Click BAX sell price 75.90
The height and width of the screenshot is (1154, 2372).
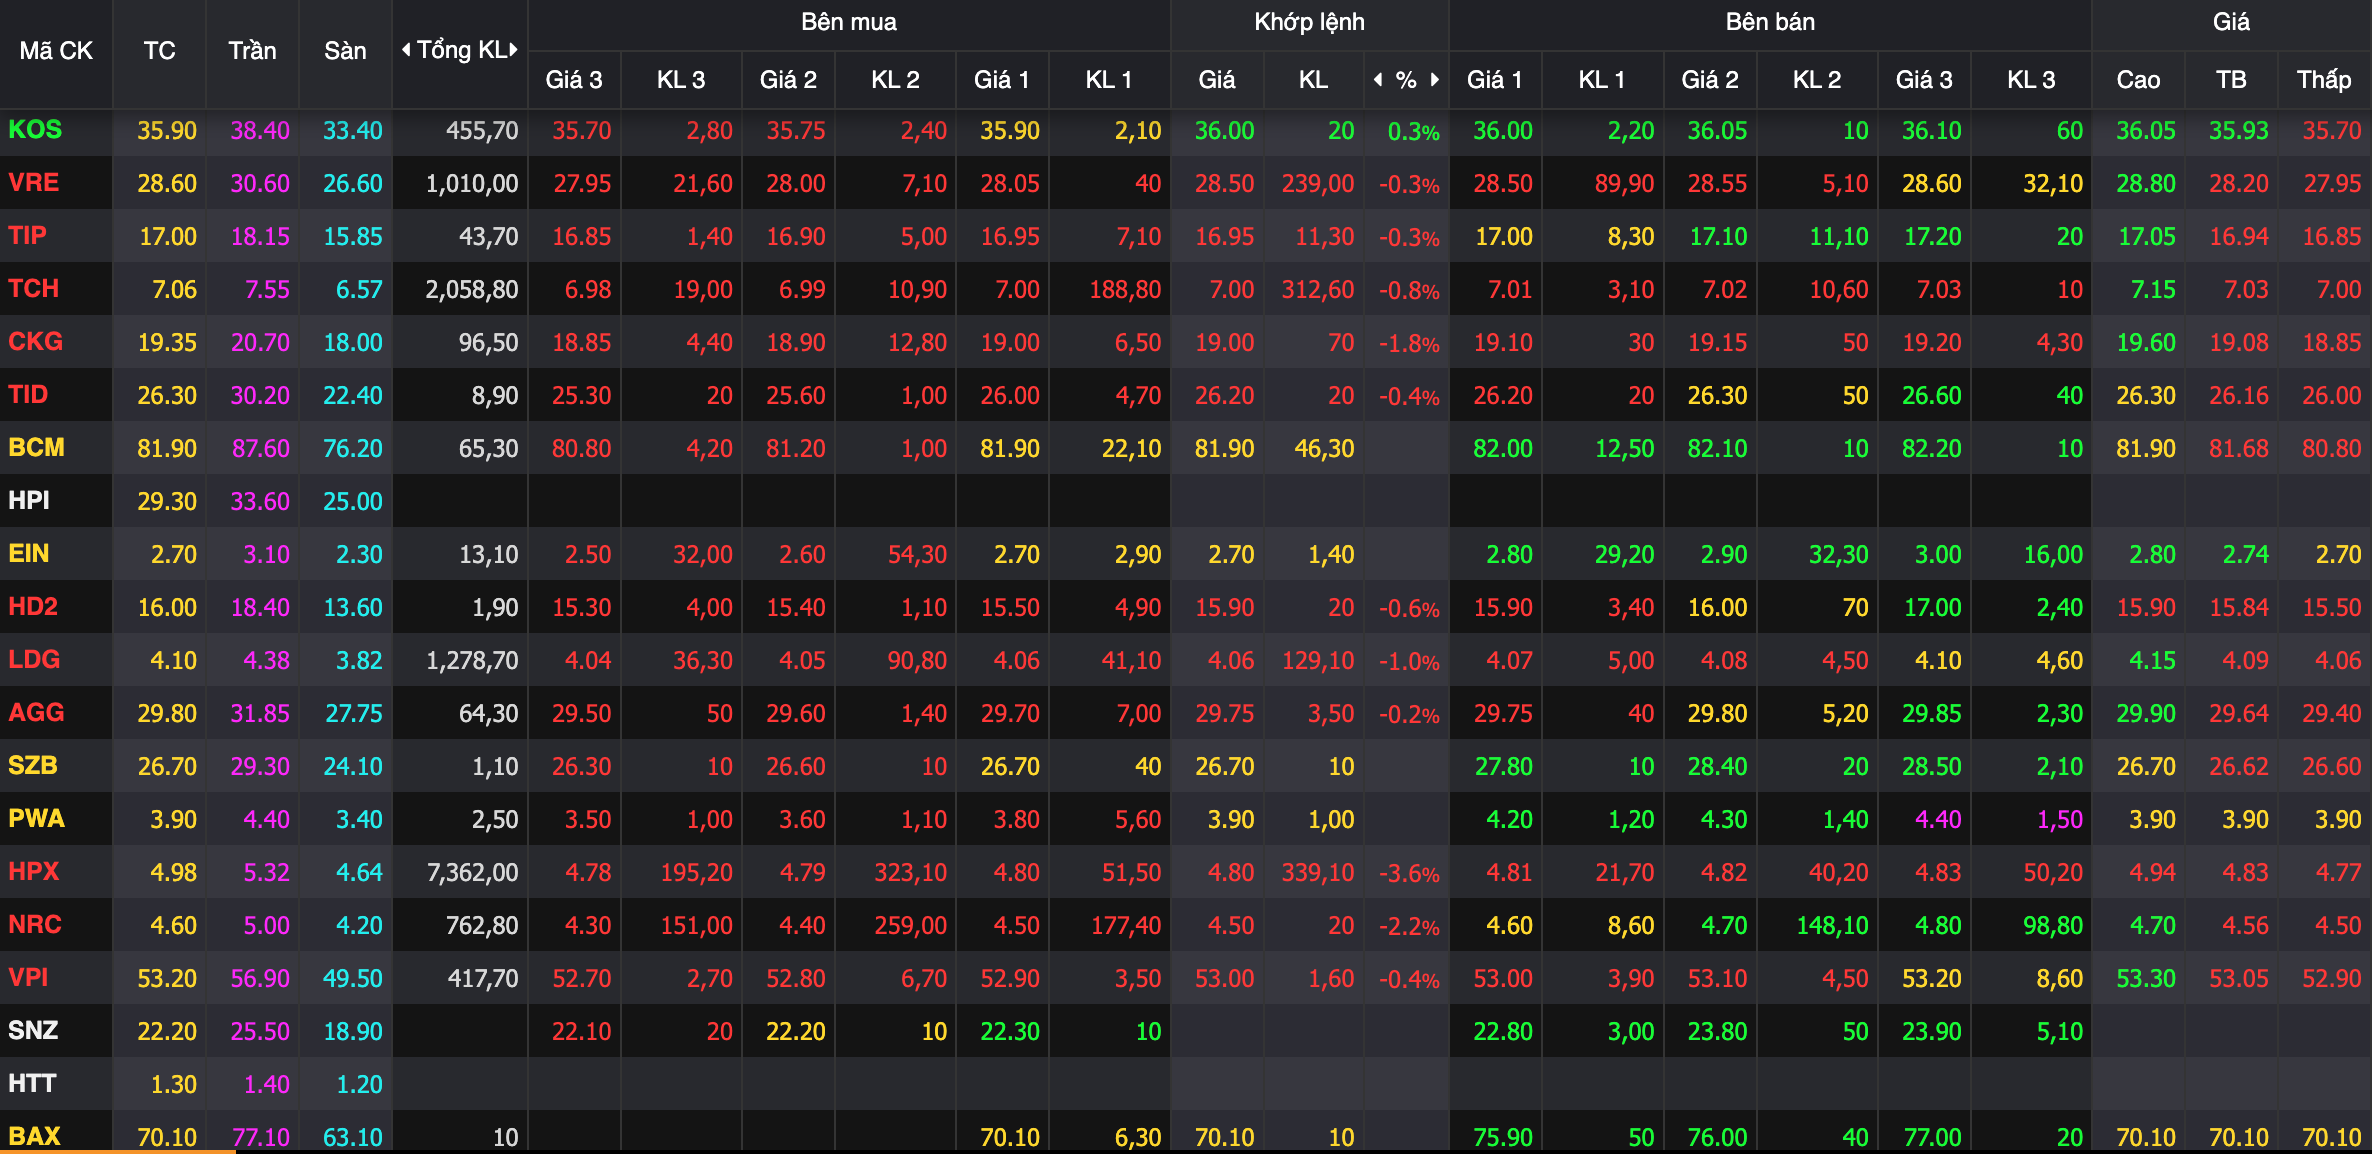[1502, 1138]
